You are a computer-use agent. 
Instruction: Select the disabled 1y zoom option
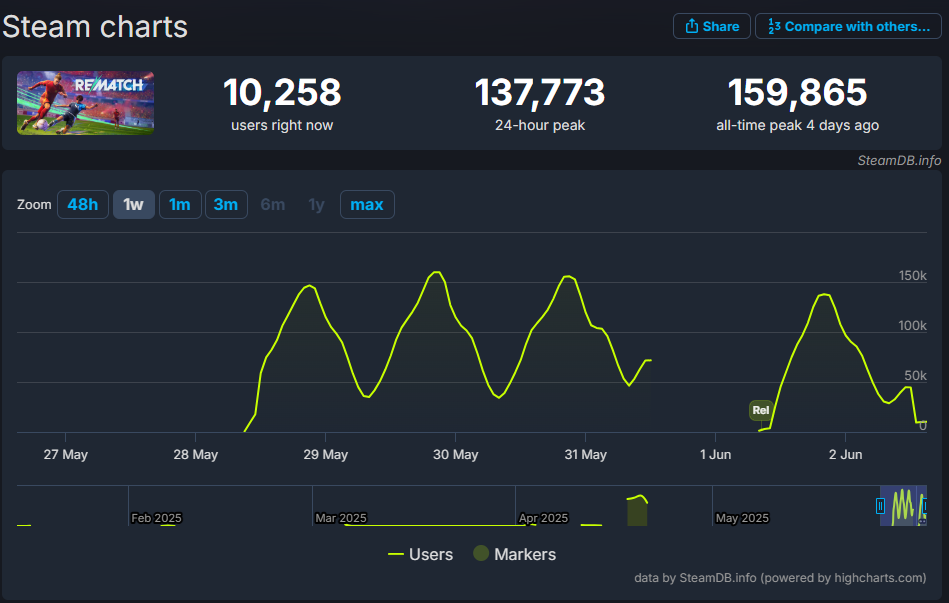(x=316, y=205)
